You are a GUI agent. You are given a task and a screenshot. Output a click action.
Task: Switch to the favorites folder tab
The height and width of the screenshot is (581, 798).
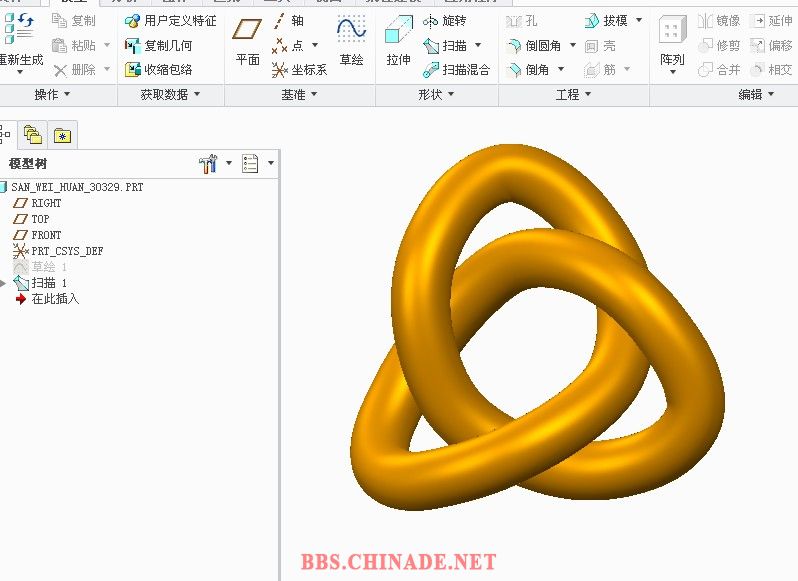[x=62, y=136]
